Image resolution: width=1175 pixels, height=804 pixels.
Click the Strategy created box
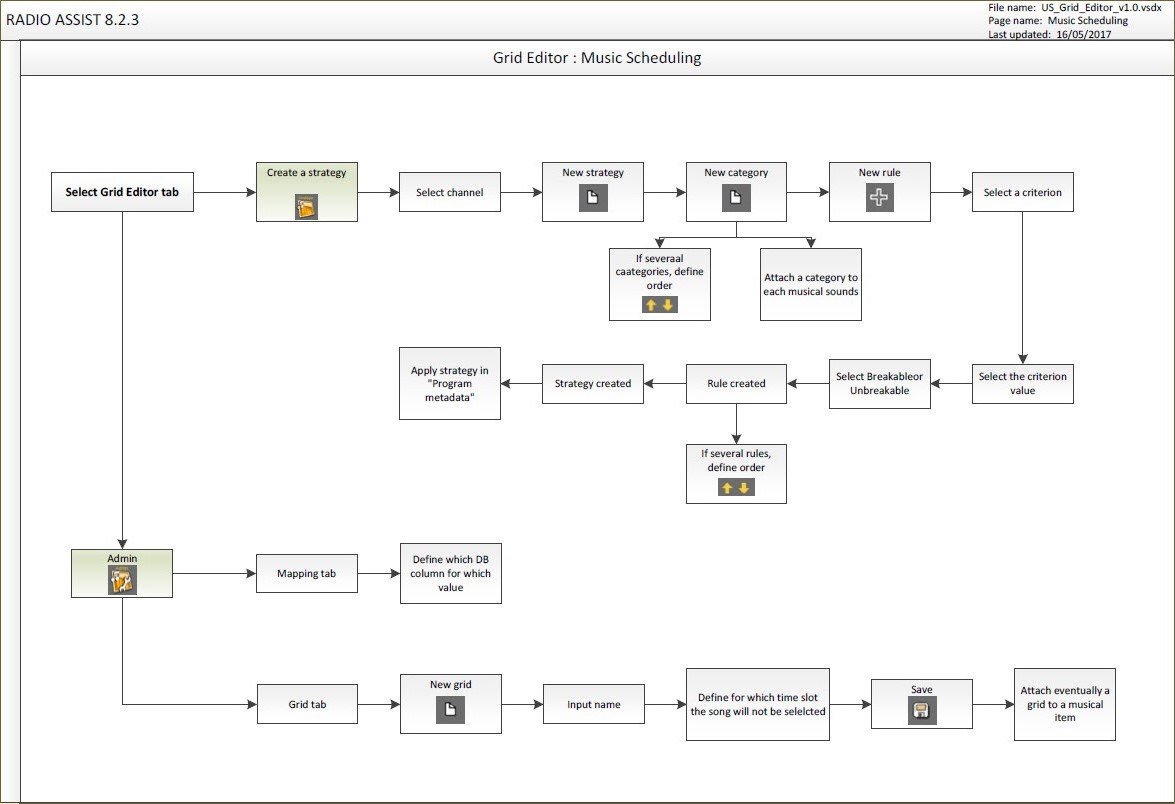coord(593,383)
